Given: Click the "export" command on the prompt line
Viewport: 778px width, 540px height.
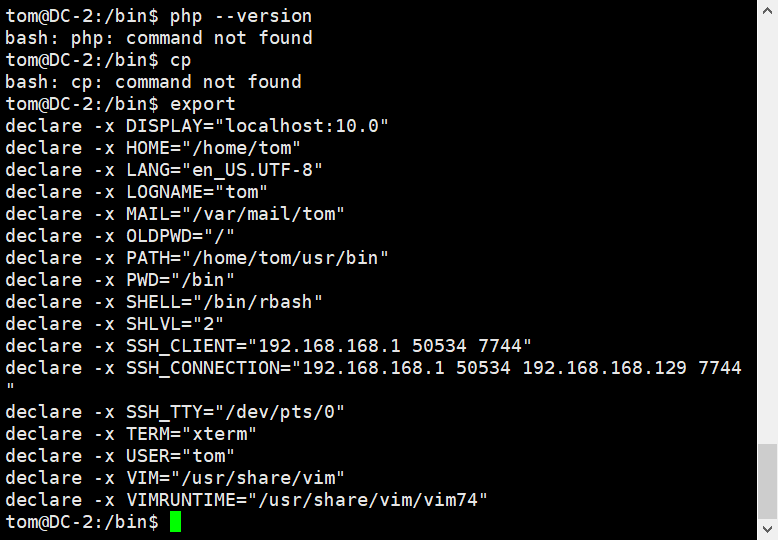Looking at the screenshot, I should click(203, 104).
